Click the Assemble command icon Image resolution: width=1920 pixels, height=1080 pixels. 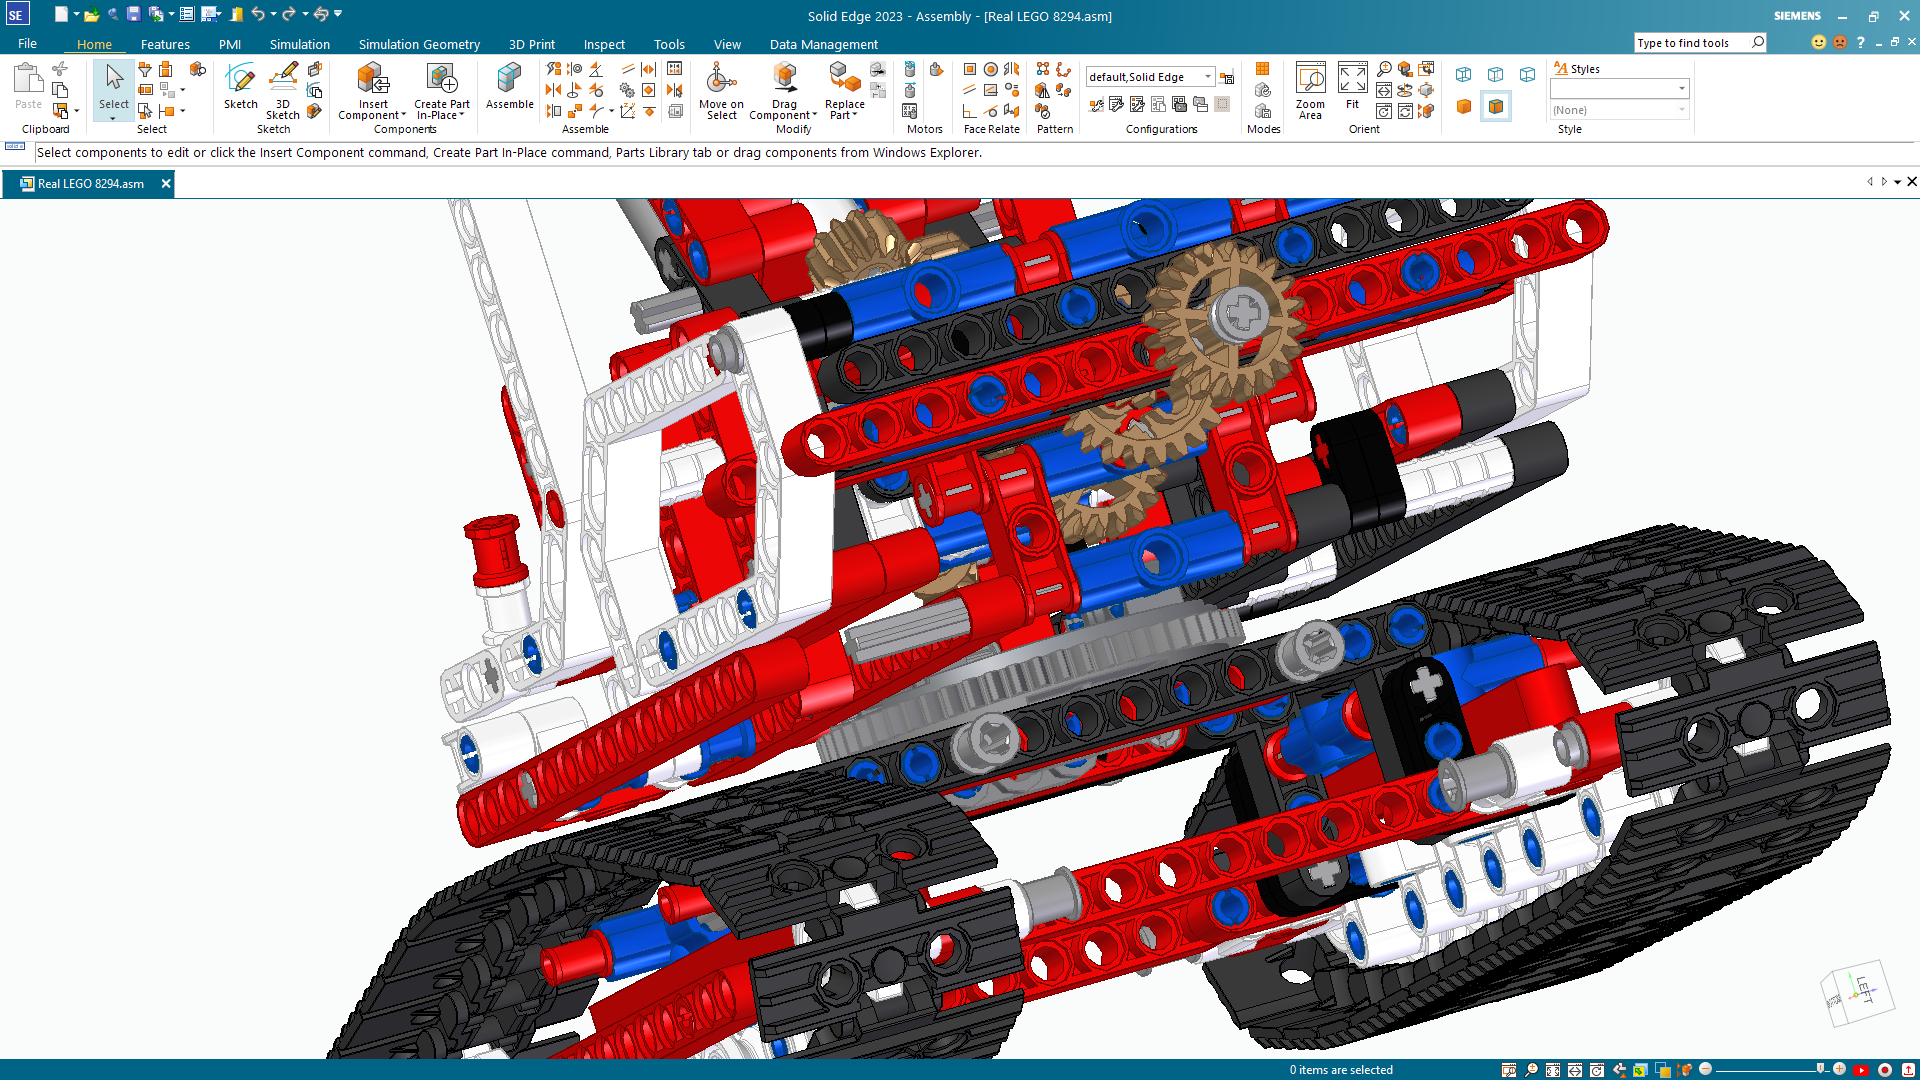pos(509,78)
